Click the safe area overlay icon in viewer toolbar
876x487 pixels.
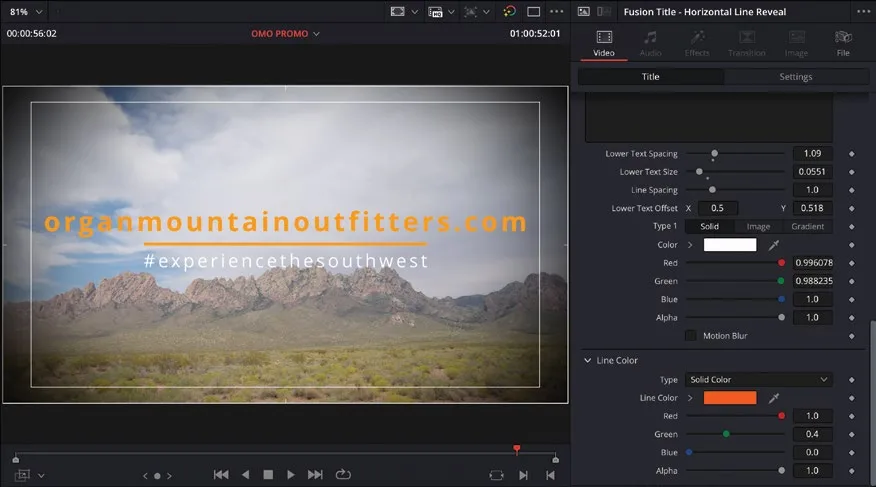point(397,11)
